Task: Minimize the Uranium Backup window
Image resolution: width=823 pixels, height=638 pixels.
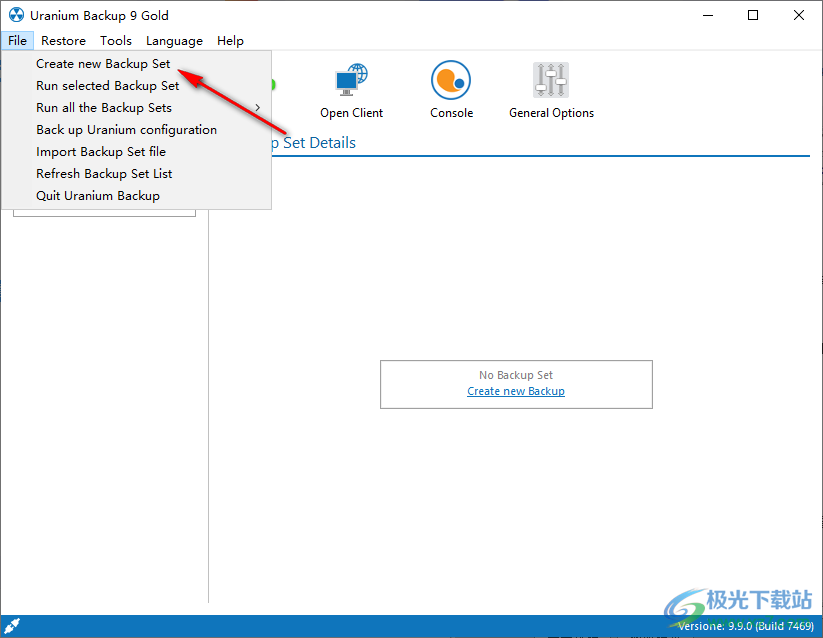Action: pyautogui.click(x=708, y=15)
